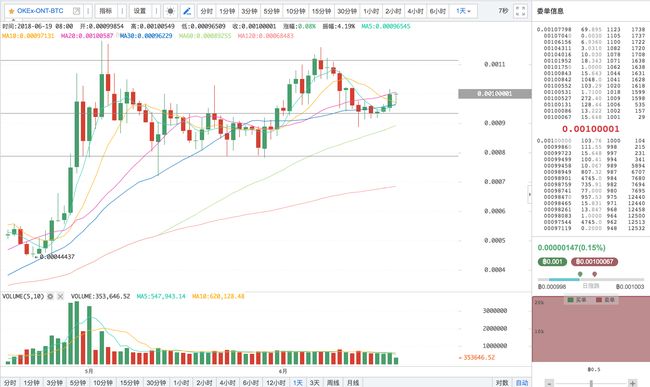Click bottom bar 1天 button
This screenshot has height=387, width=650.
coord(298,382)
